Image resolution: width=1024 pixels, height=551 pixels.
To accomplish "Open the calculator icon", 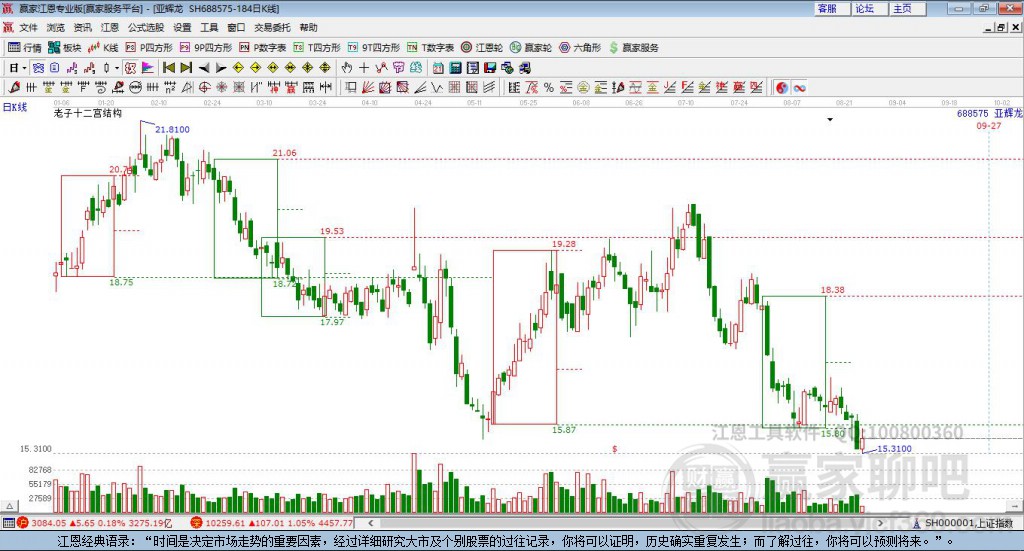I will (455, 68).
